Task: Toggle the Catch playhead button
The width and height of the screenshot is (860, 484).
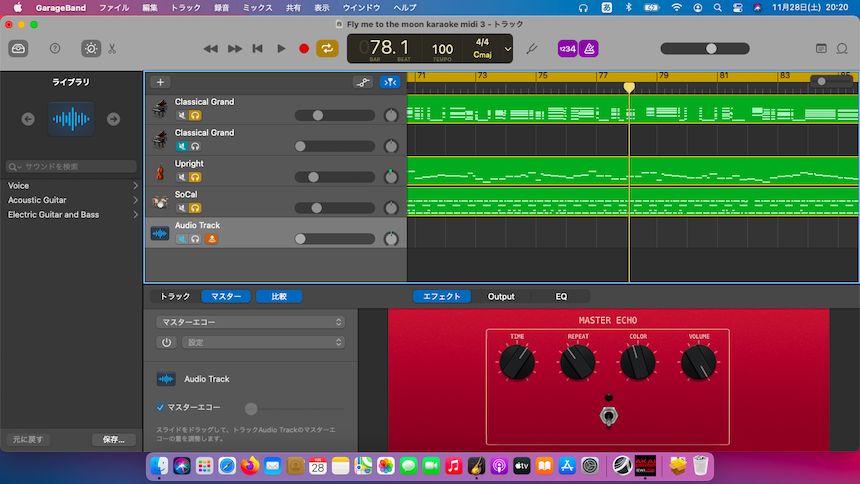Action: point(390,82)
